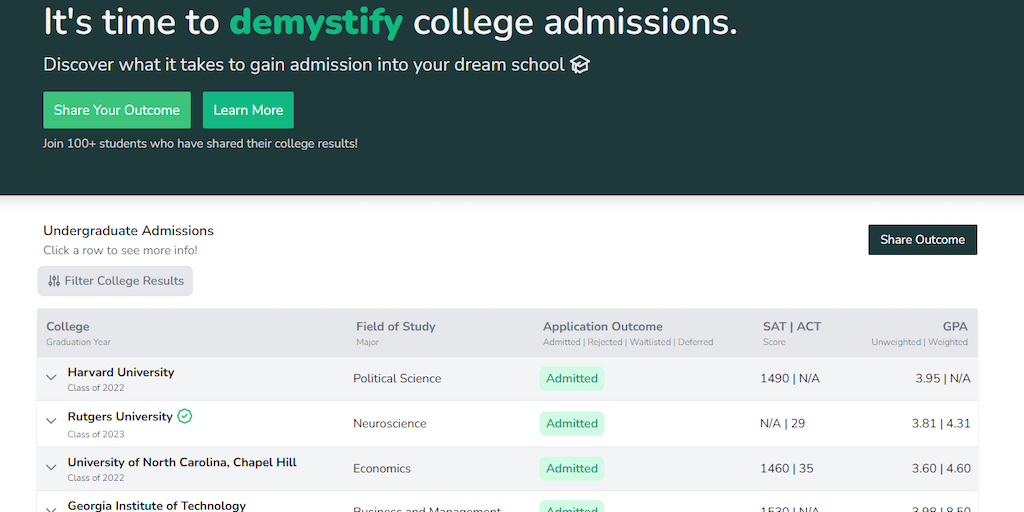This screenshot has height=512, width=1024.
Task: Click the dark Share Outcome button
Action: point(922,240)
